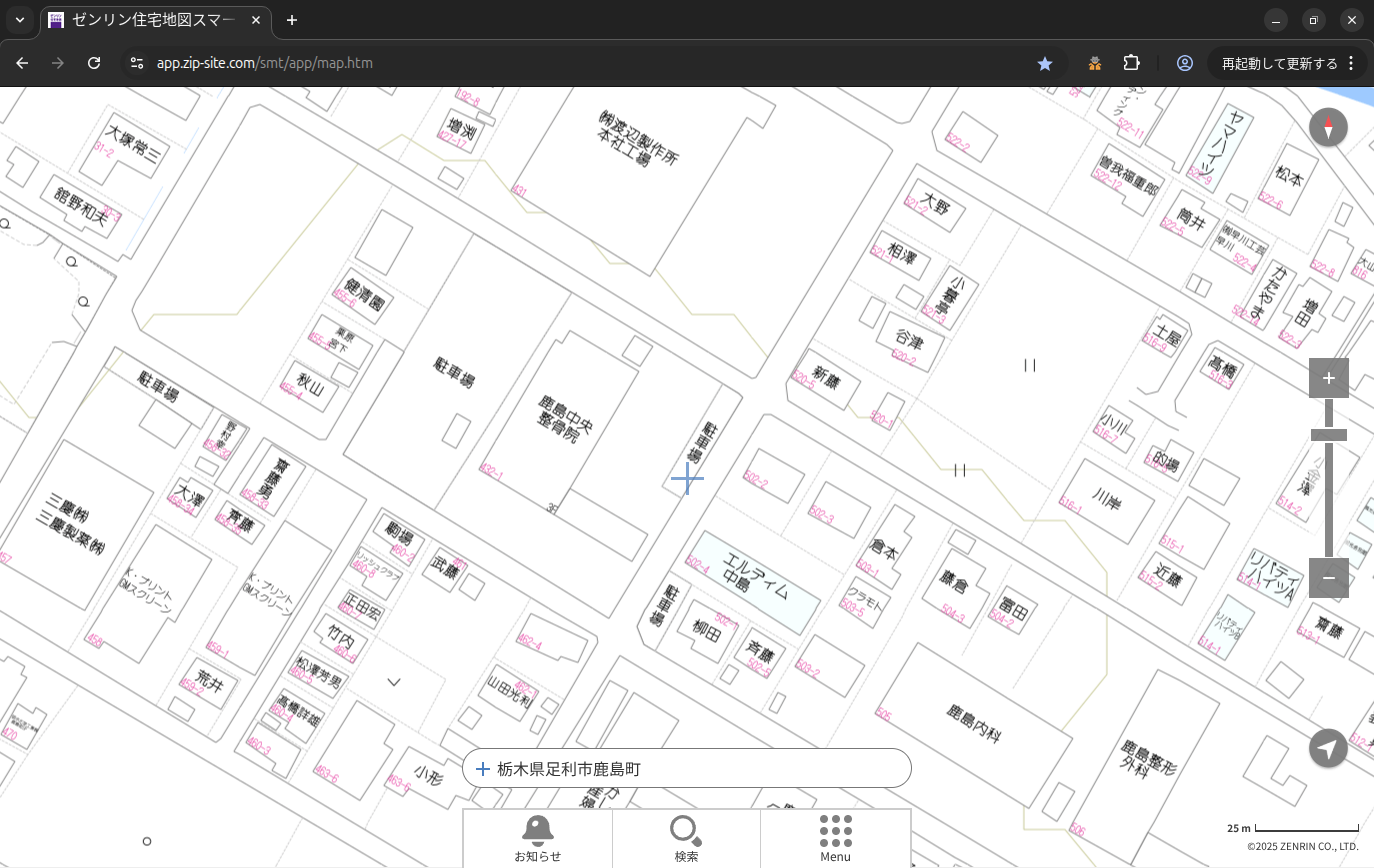1374x868 pixels.
Task: Click the 大野 house label
Action: [x=935, y=203]
